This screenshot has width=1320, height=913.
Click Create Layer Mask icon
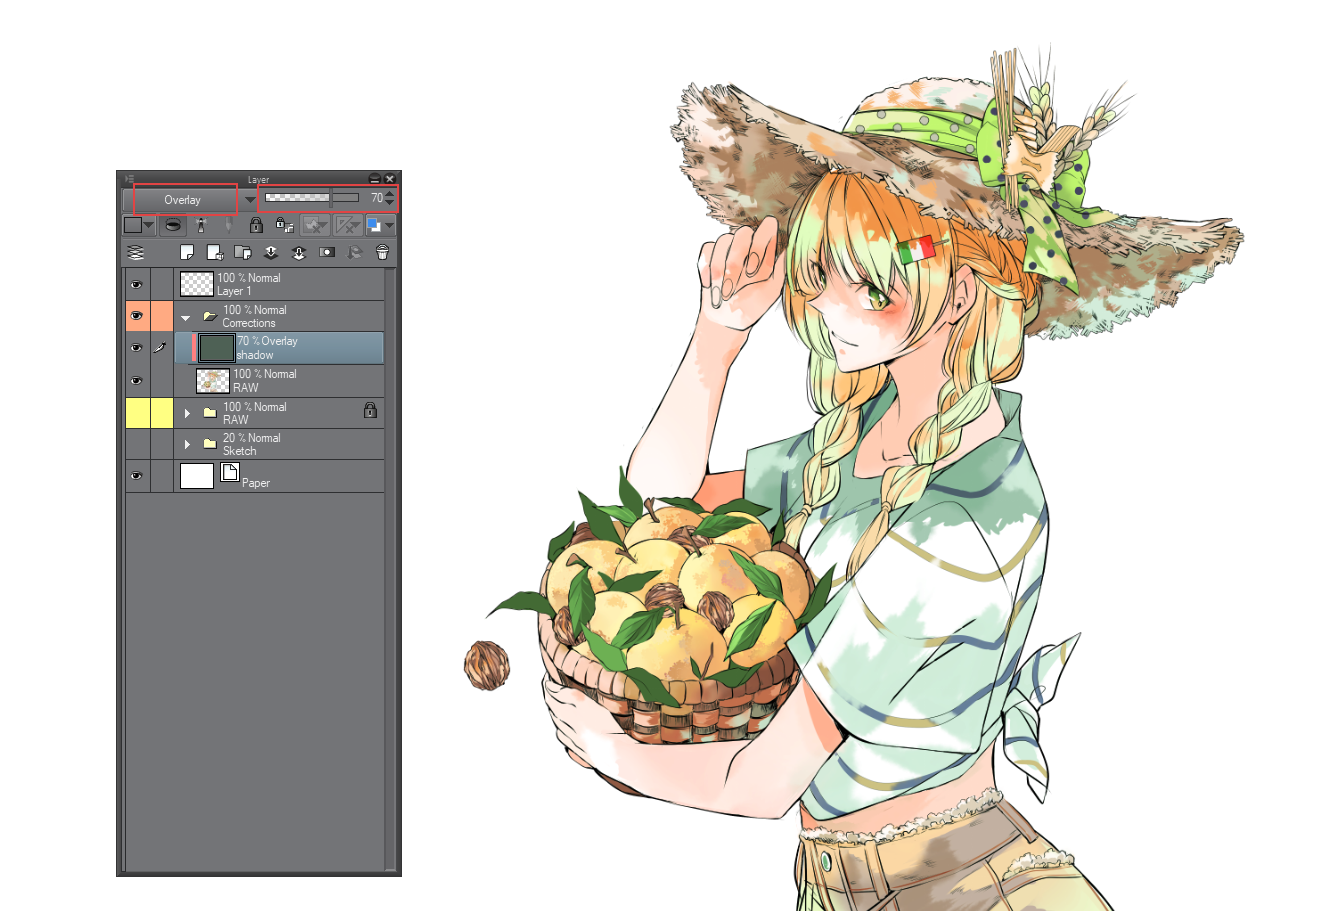[x=326, y=253]
